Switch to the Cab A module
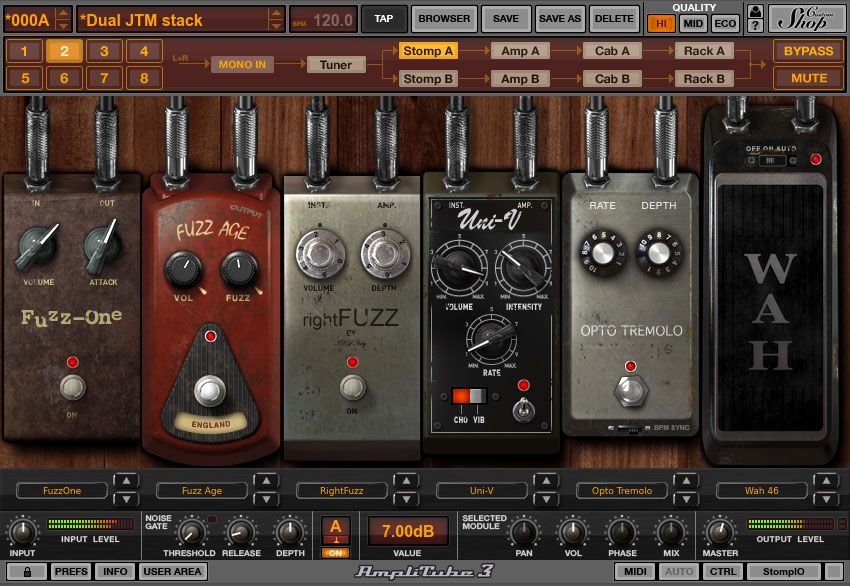The width and height of the screenshot is (850, 586). 612,51
